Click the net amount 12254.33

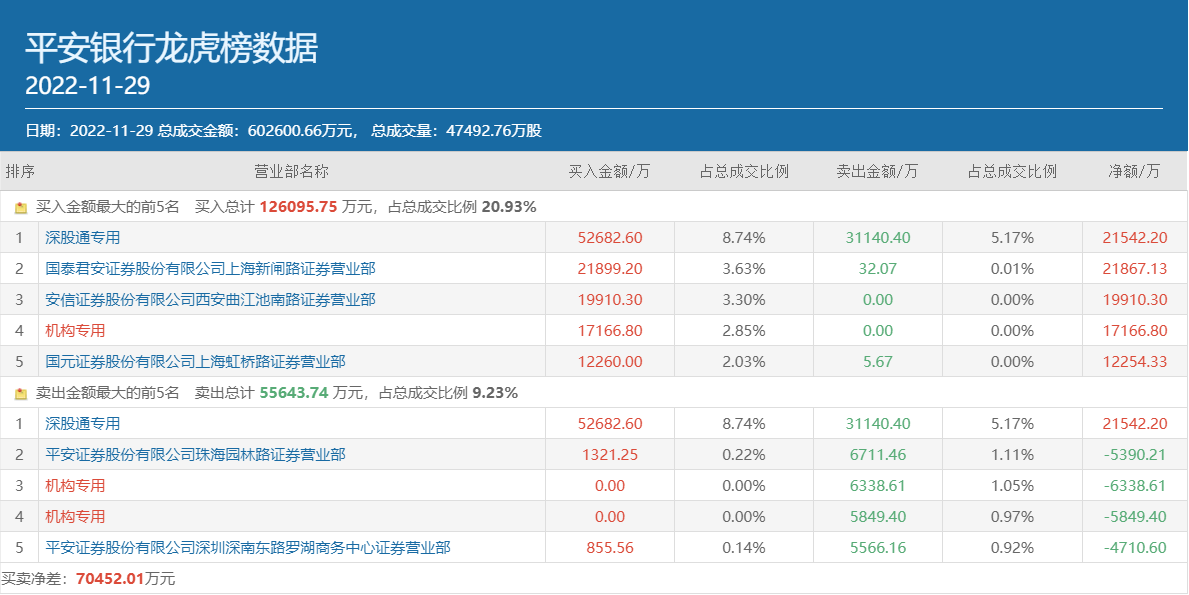pyautogui.click(x=1135, y=362)
